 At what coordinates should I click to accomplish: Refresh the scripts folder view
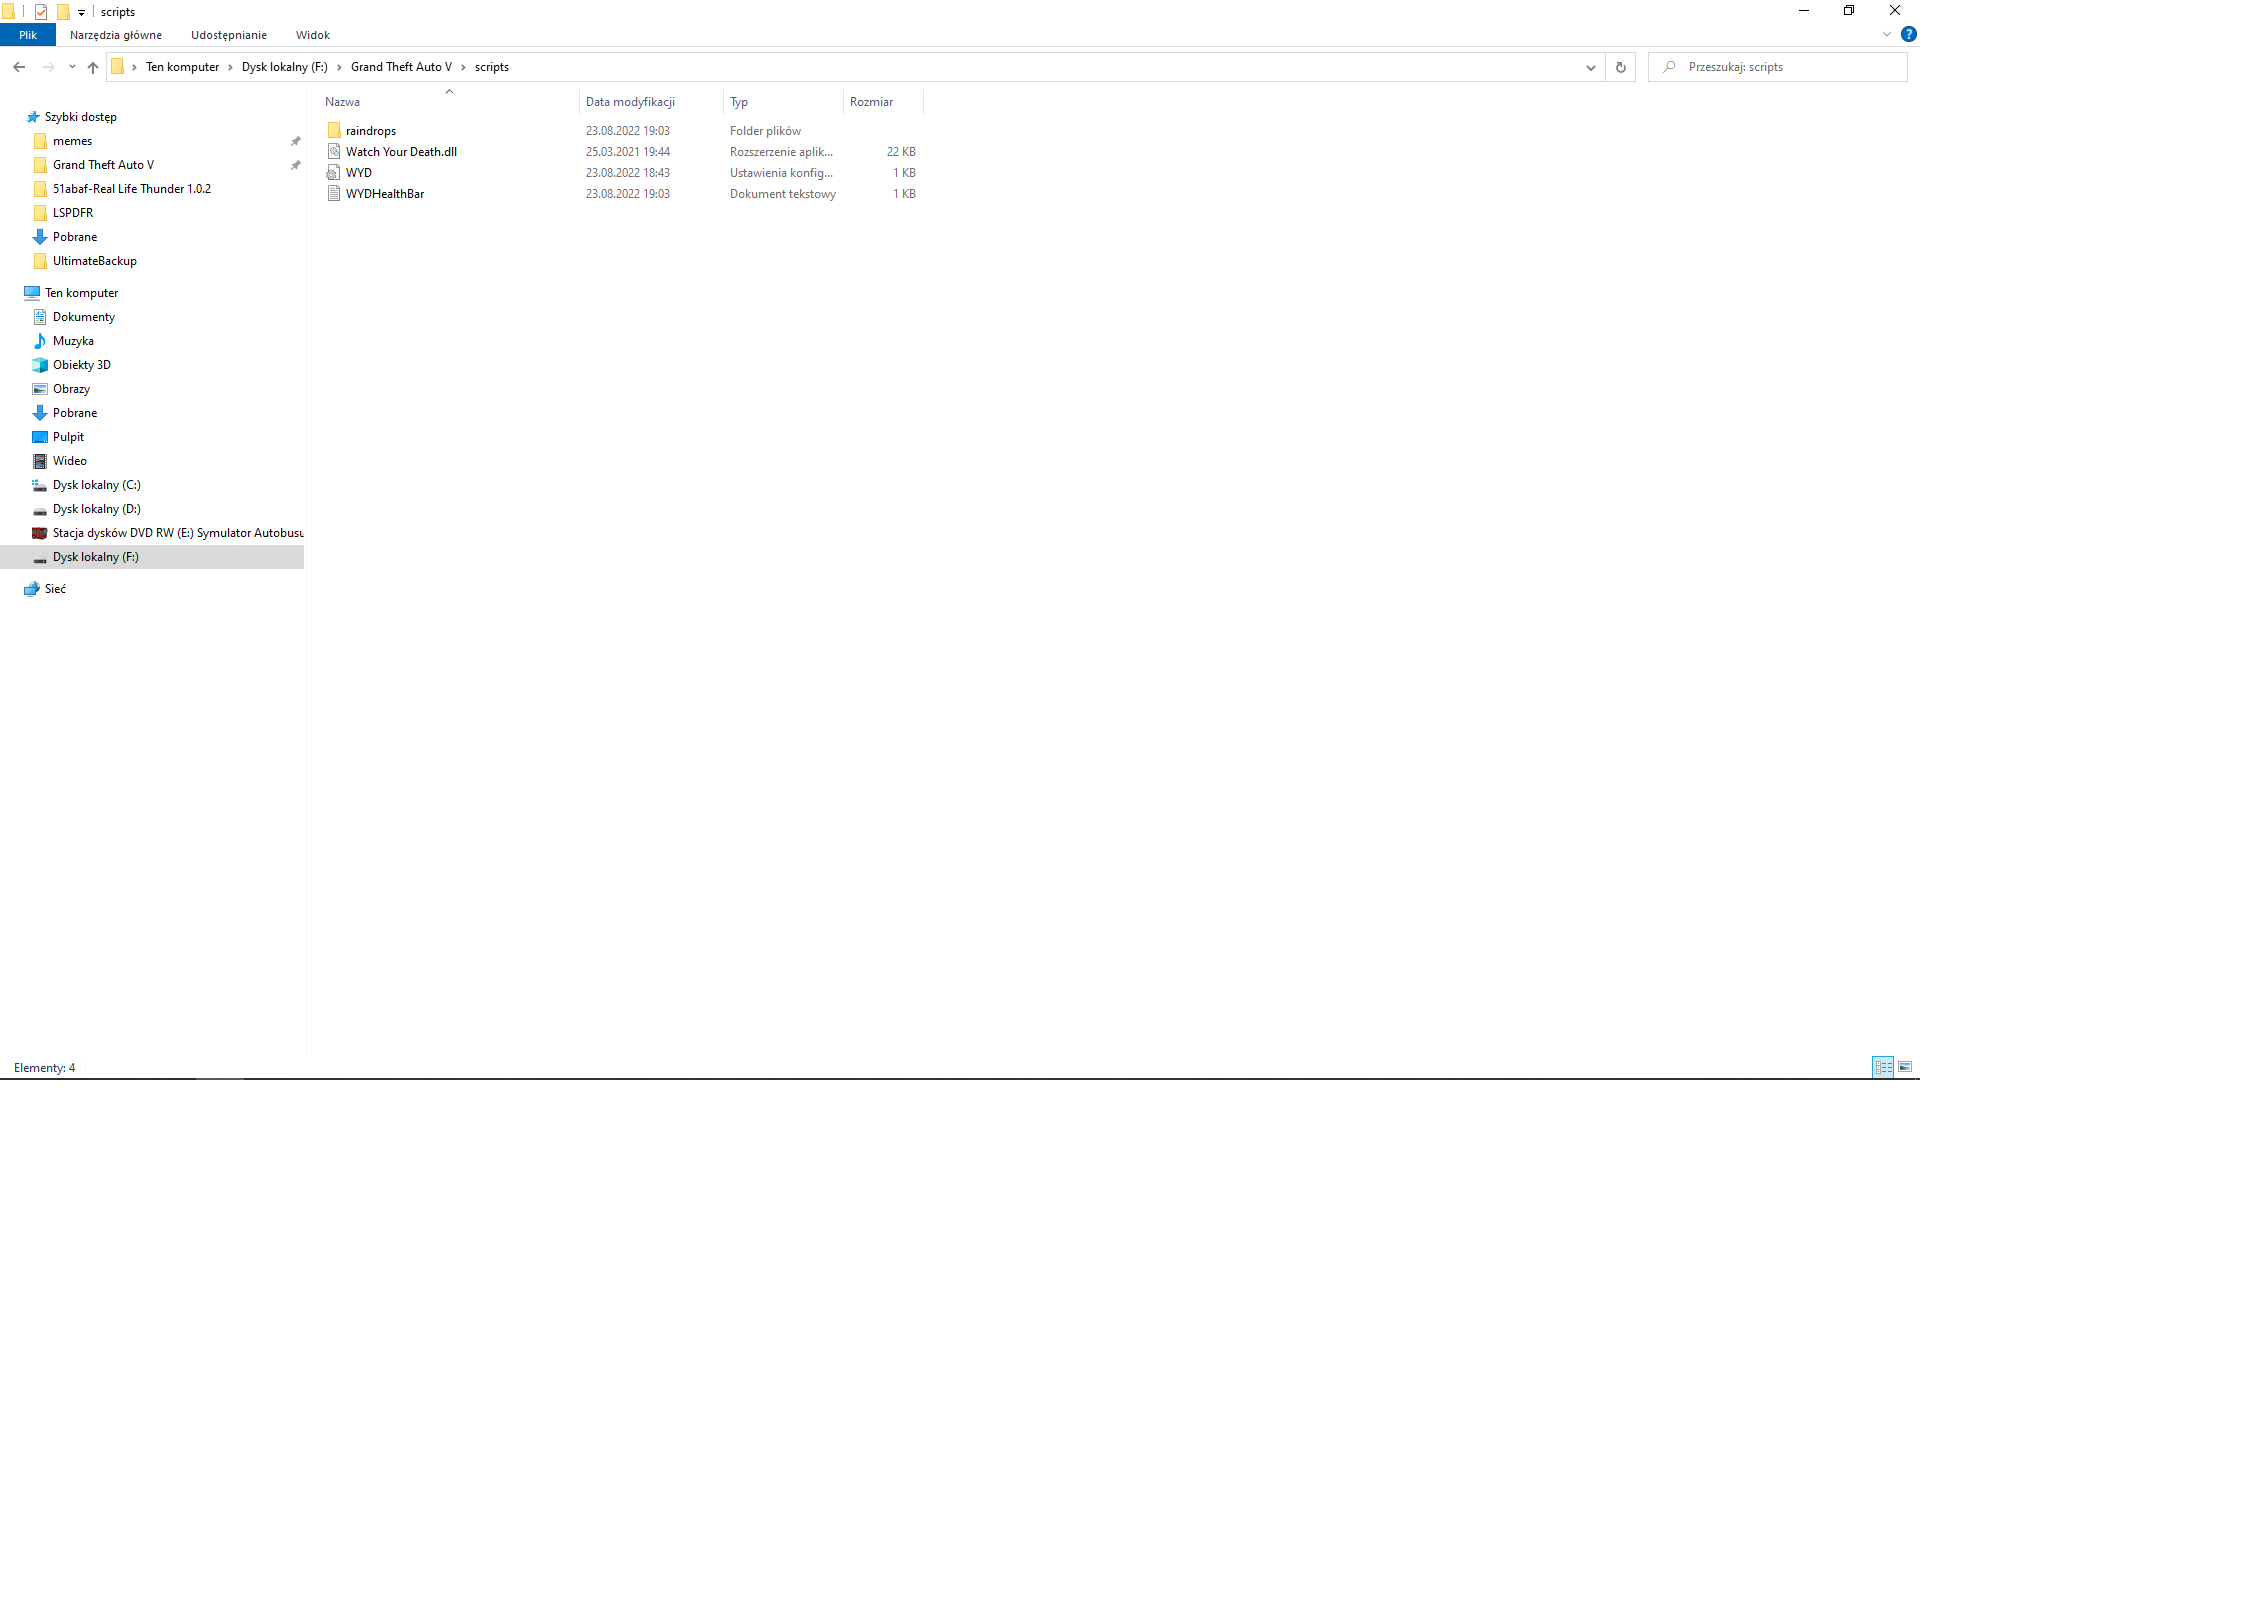[x=1620, y=67]
